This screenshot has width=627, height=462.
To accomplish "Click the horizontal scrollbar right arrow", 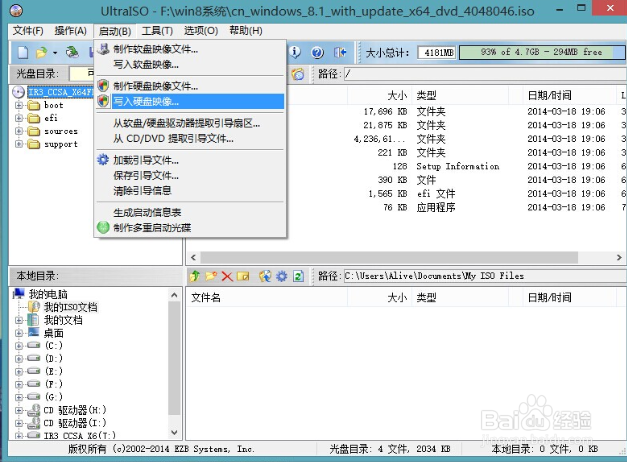I will (619, 257).
